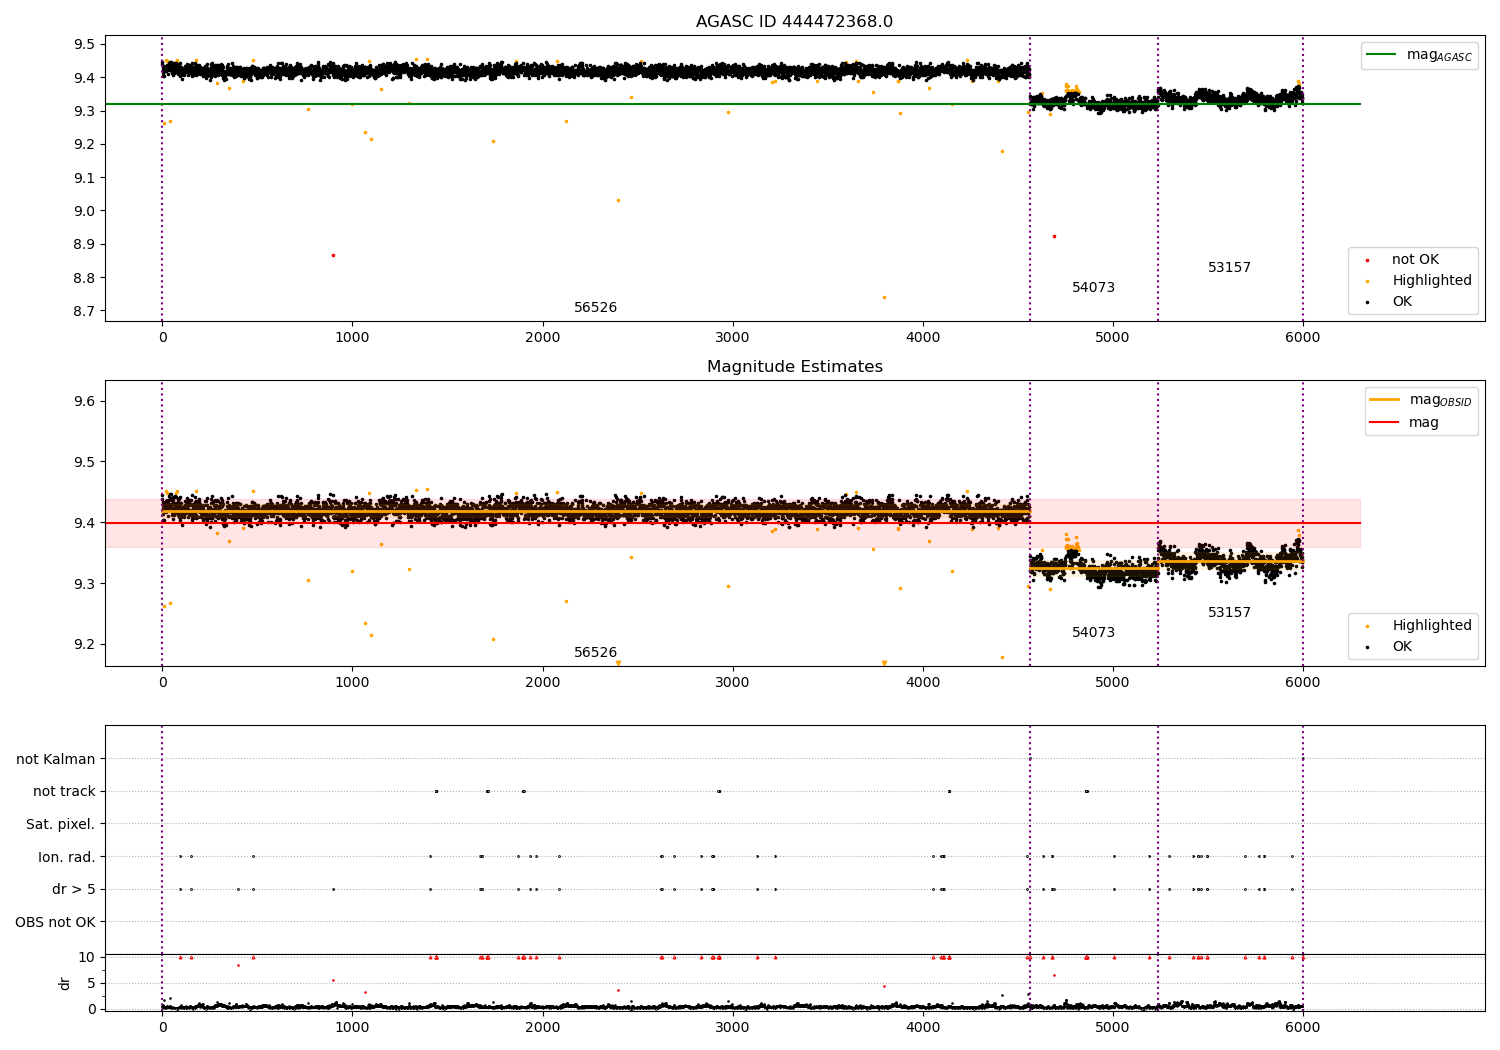Click the red not-OK outlier near 8.87 magnitude

(333, 255)
